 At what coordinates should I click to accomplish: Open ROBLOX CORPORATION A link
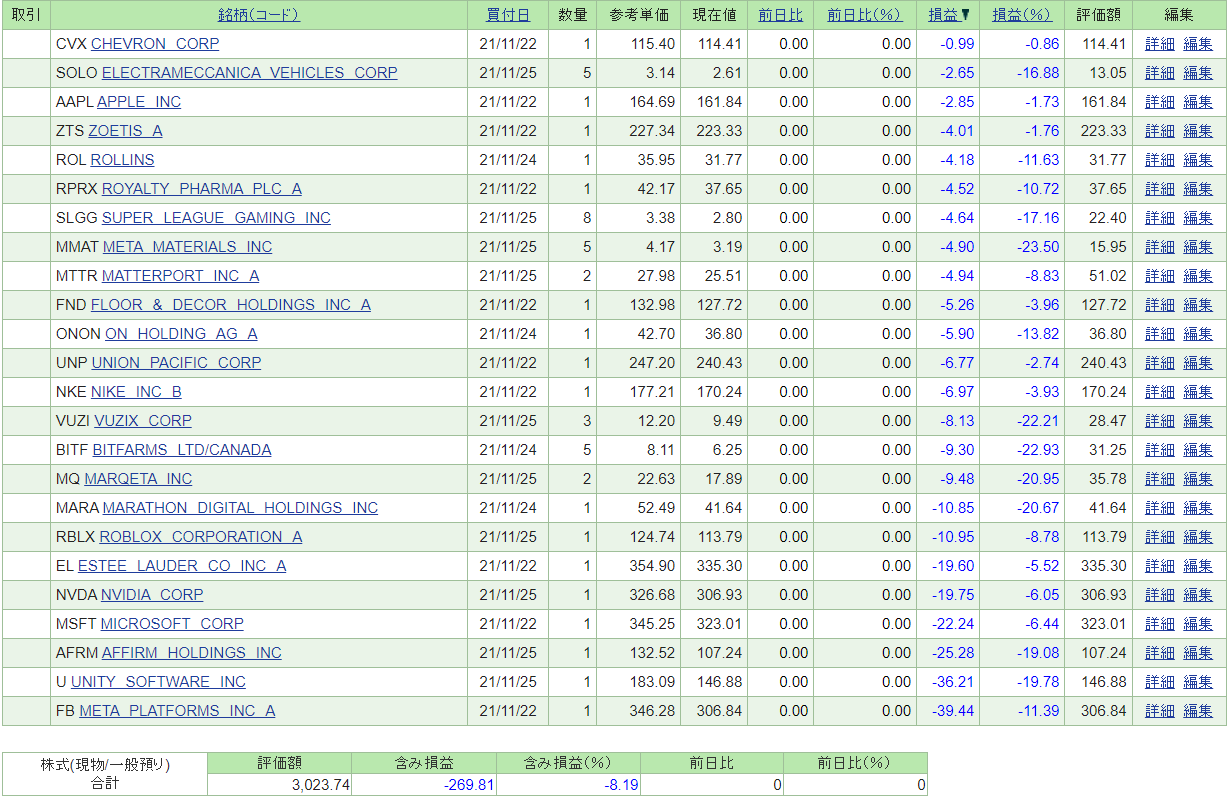point(201,537)
